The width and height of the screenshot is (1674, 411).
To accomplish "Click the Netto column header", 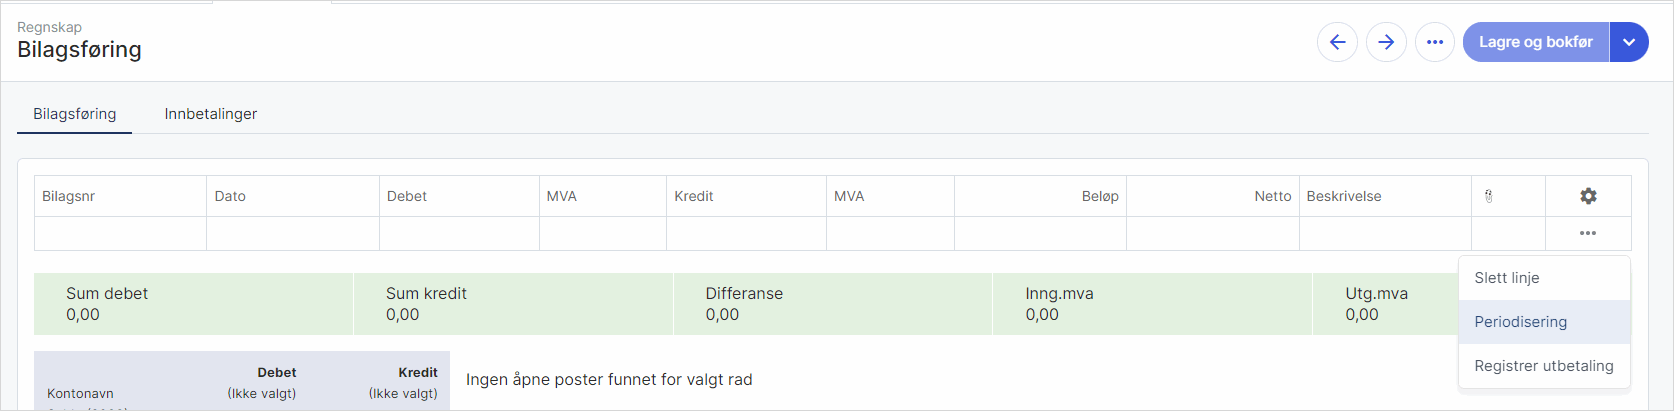I will tap(1272, 196).
